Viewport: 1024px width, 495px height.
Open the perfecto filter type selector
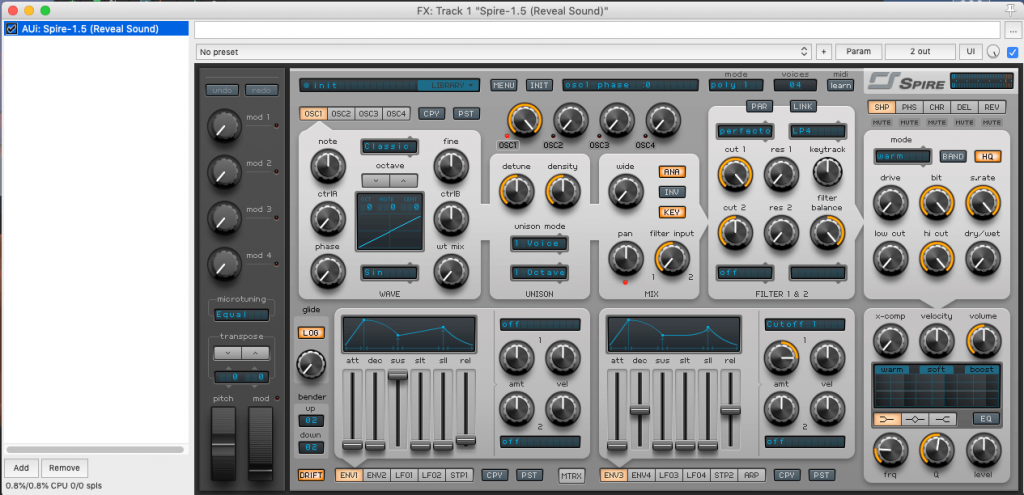[744, 131]
